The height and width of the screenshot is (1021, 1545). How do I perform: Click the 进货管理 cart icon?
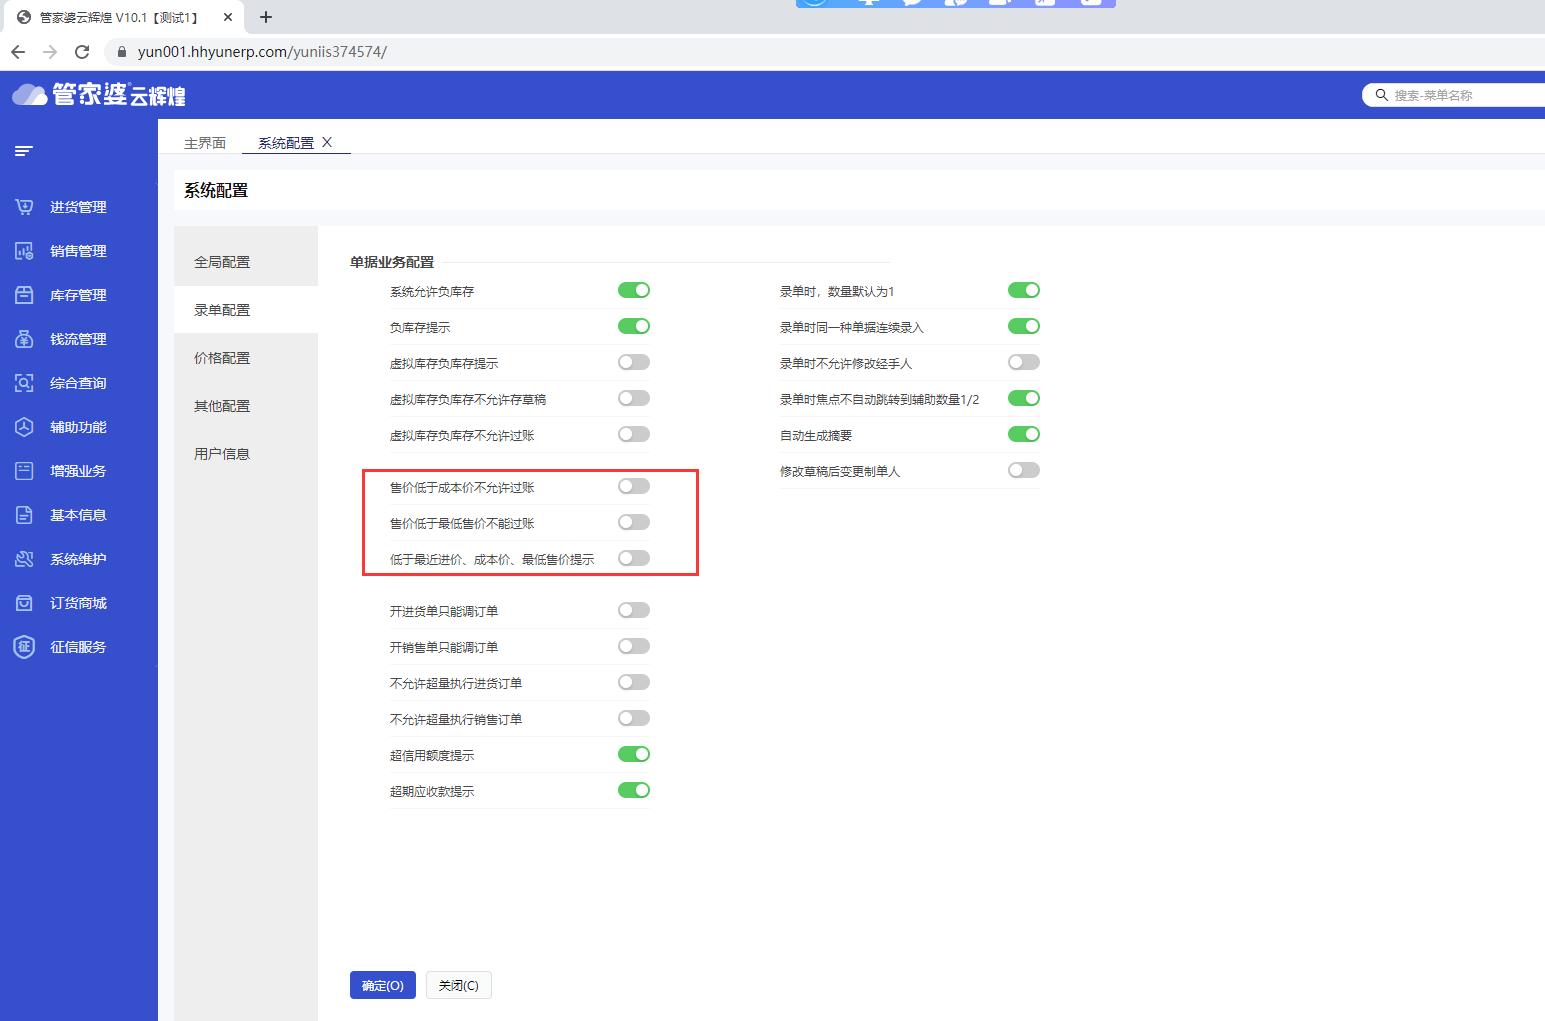tap(24, 207)
